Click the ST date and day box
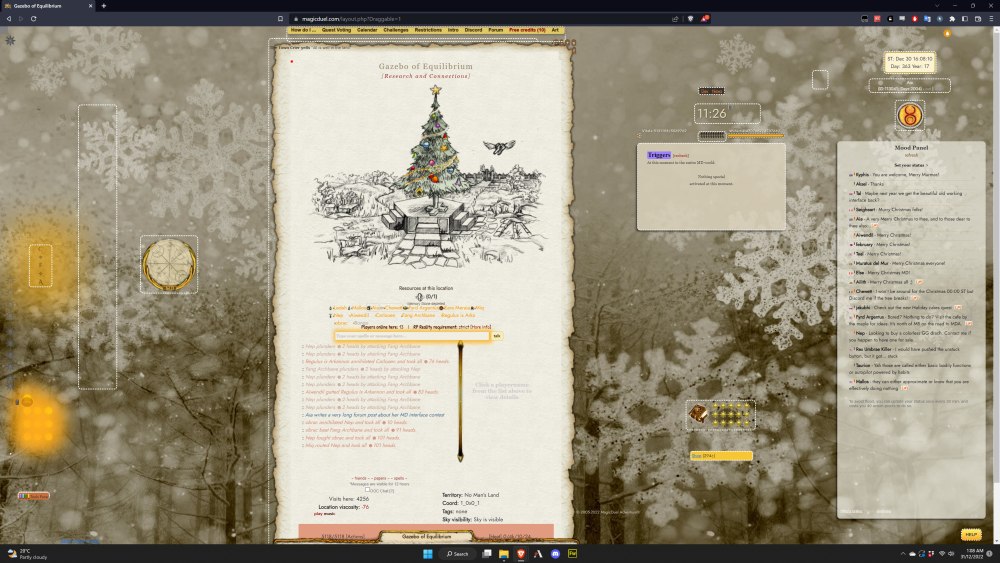The width and height of the screenshot is (1000, 563). click(909, 62)
